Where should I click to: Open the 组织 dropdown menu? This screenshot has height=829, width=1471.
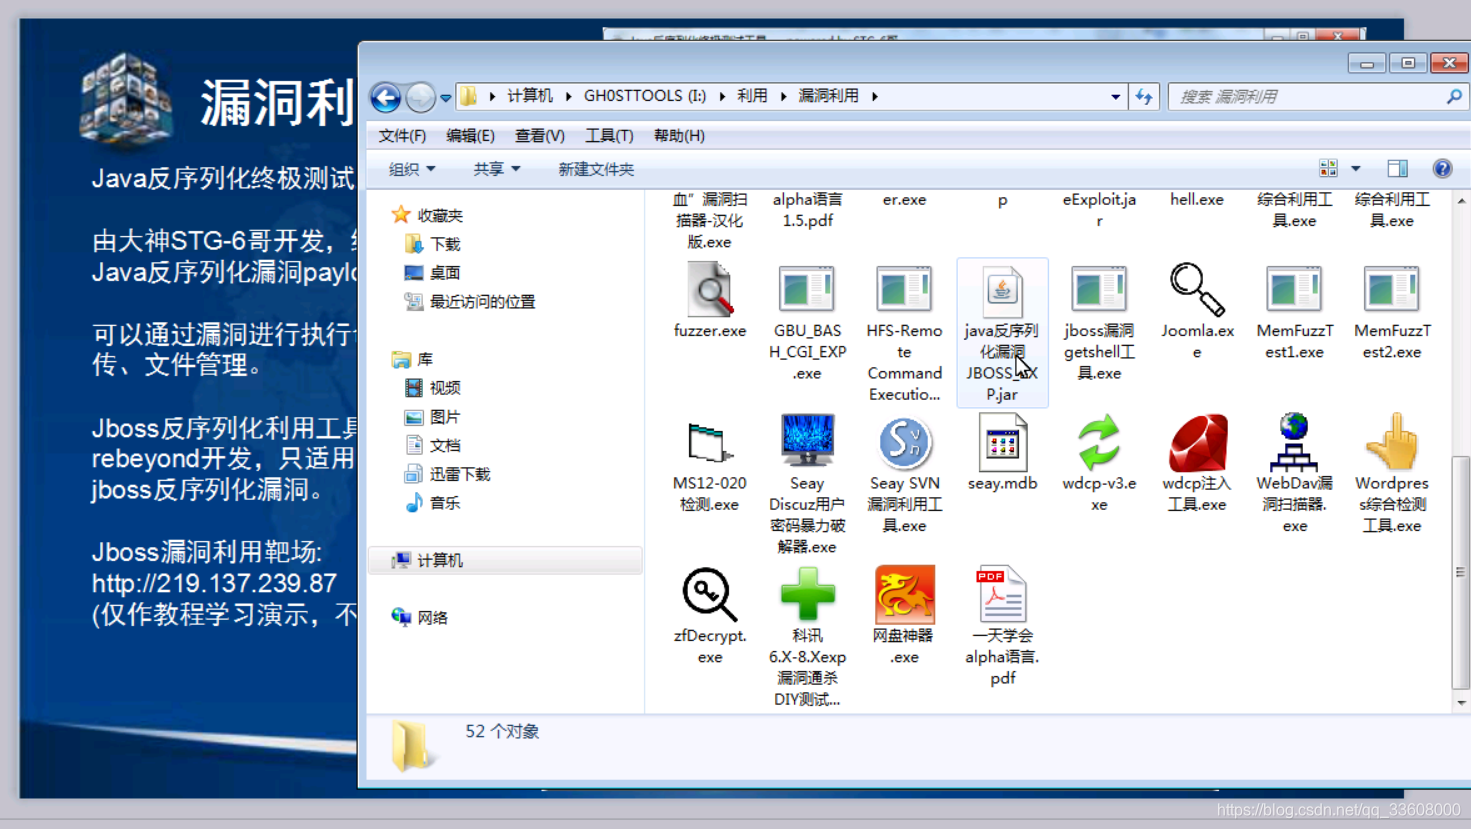click(409, 168)
